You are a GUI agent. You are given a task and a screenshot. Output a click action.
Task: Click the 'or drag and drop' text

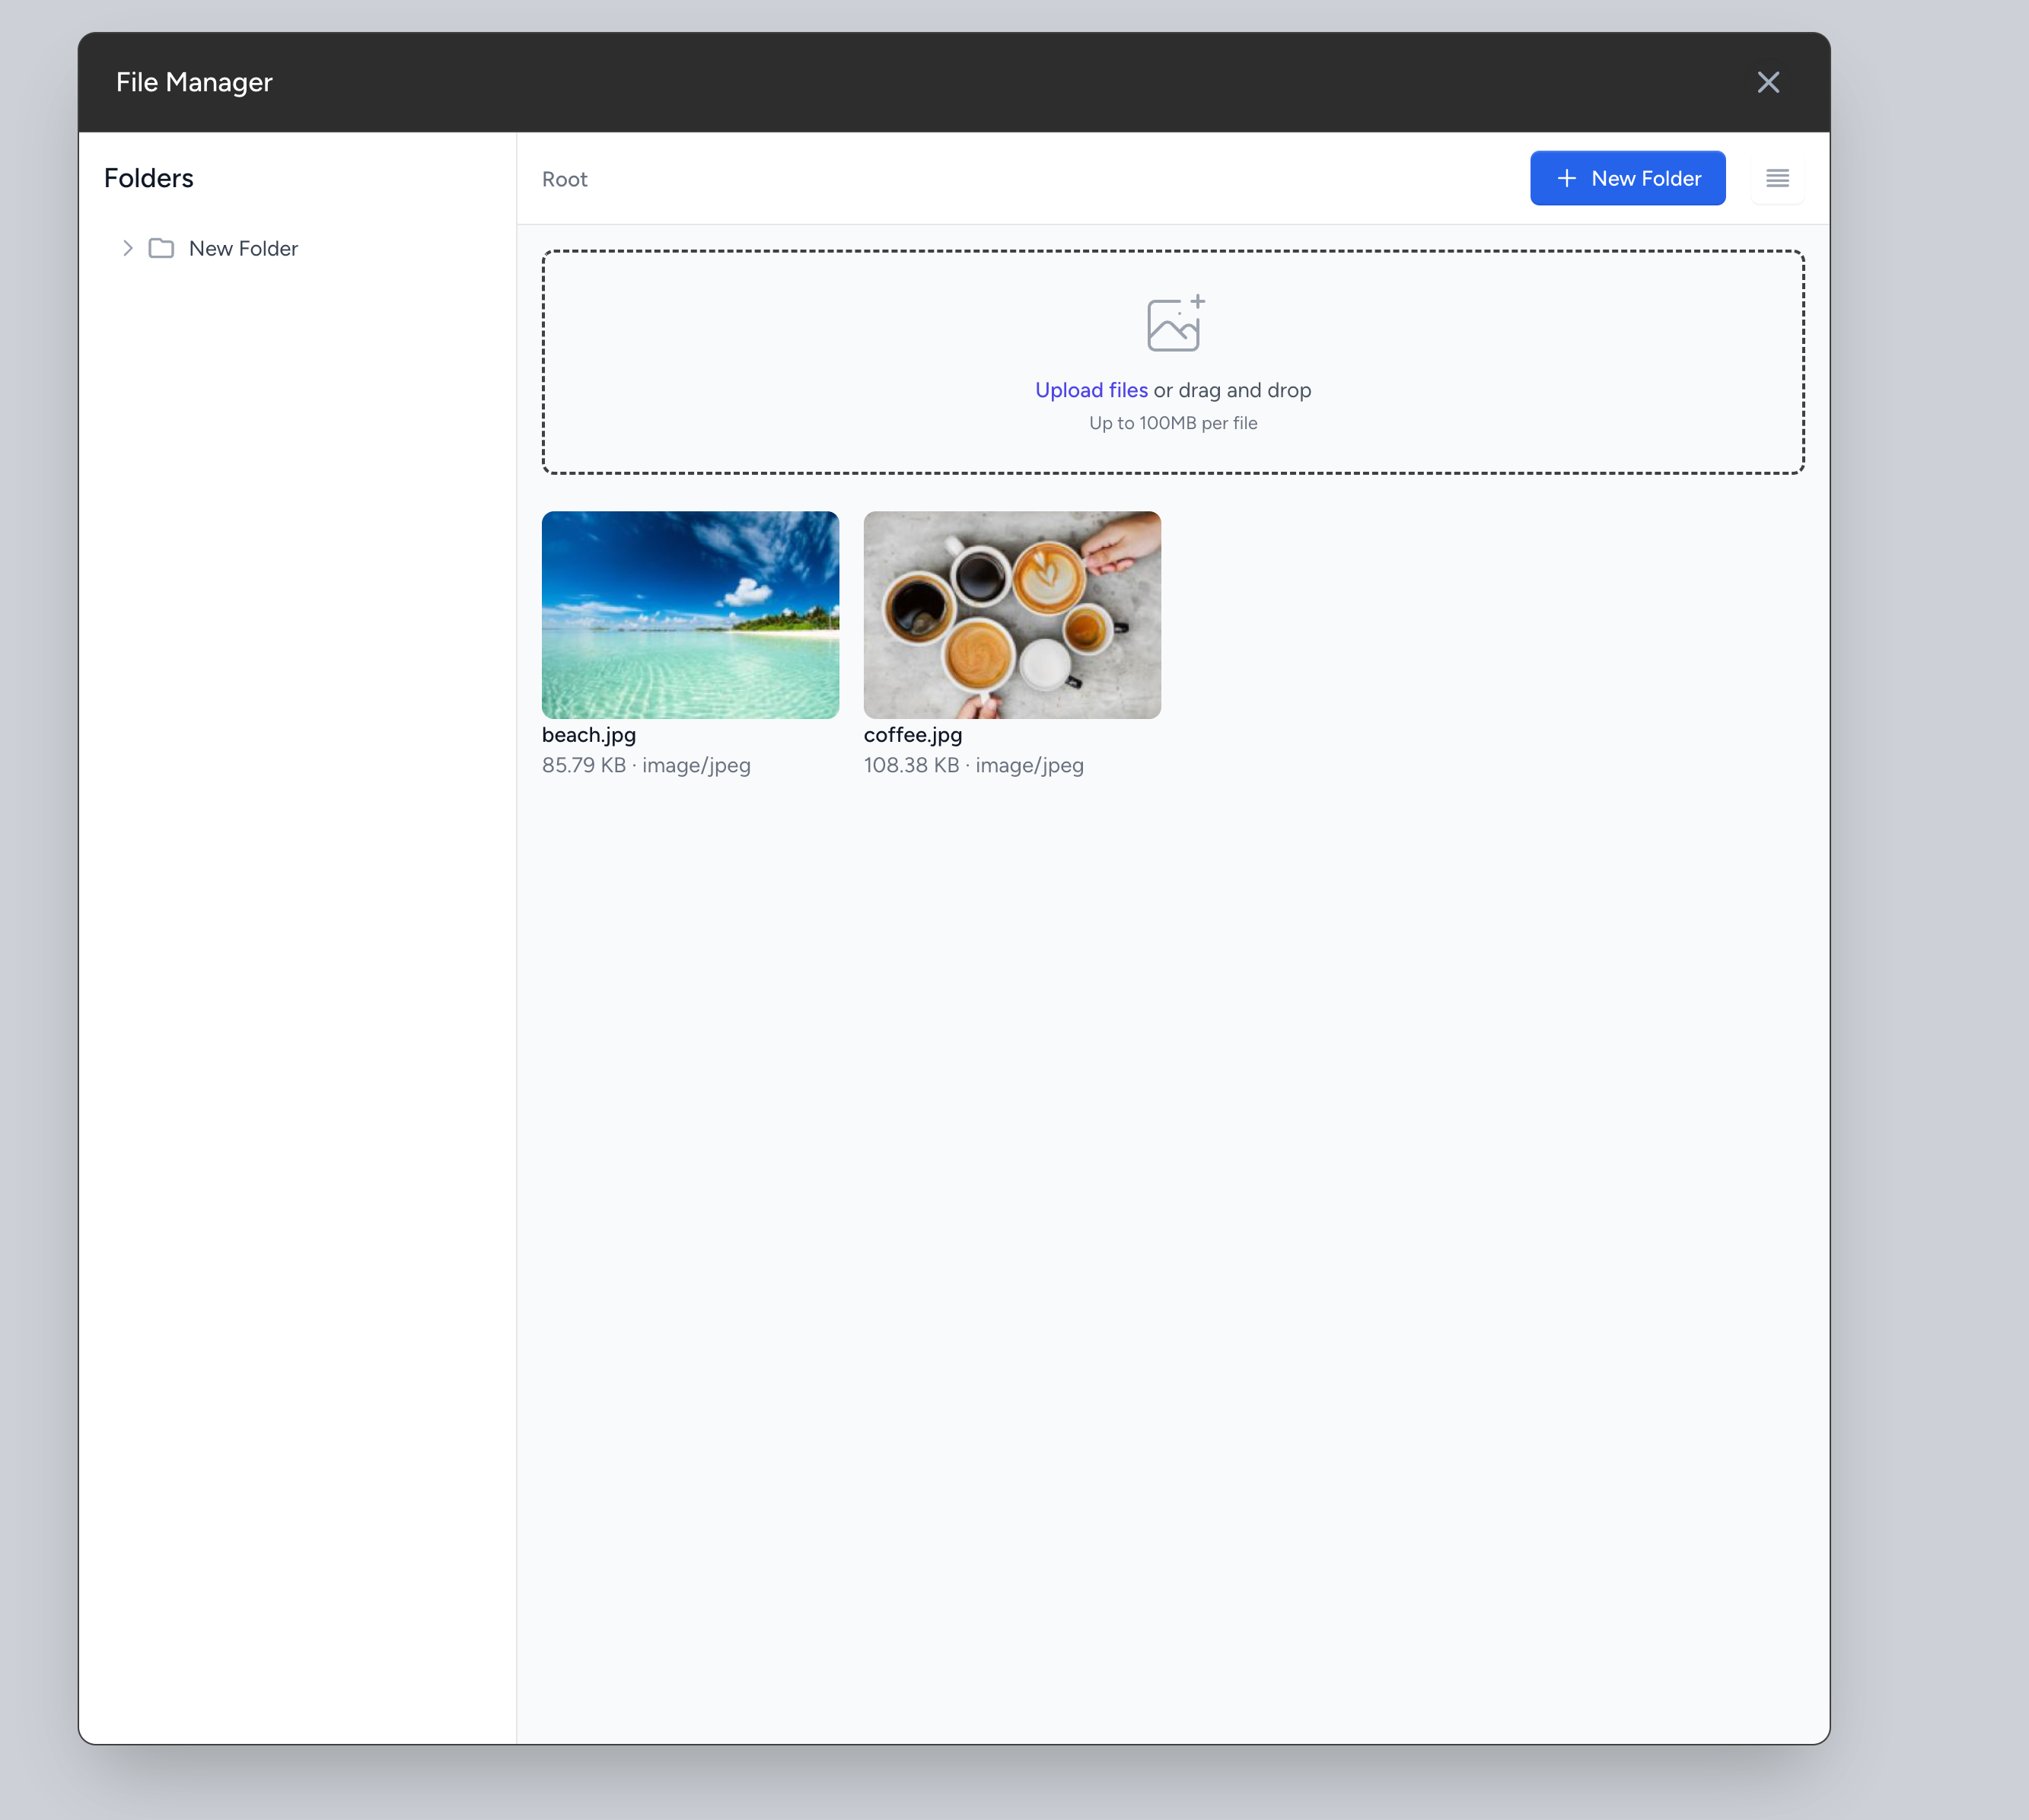point(1232,390)
